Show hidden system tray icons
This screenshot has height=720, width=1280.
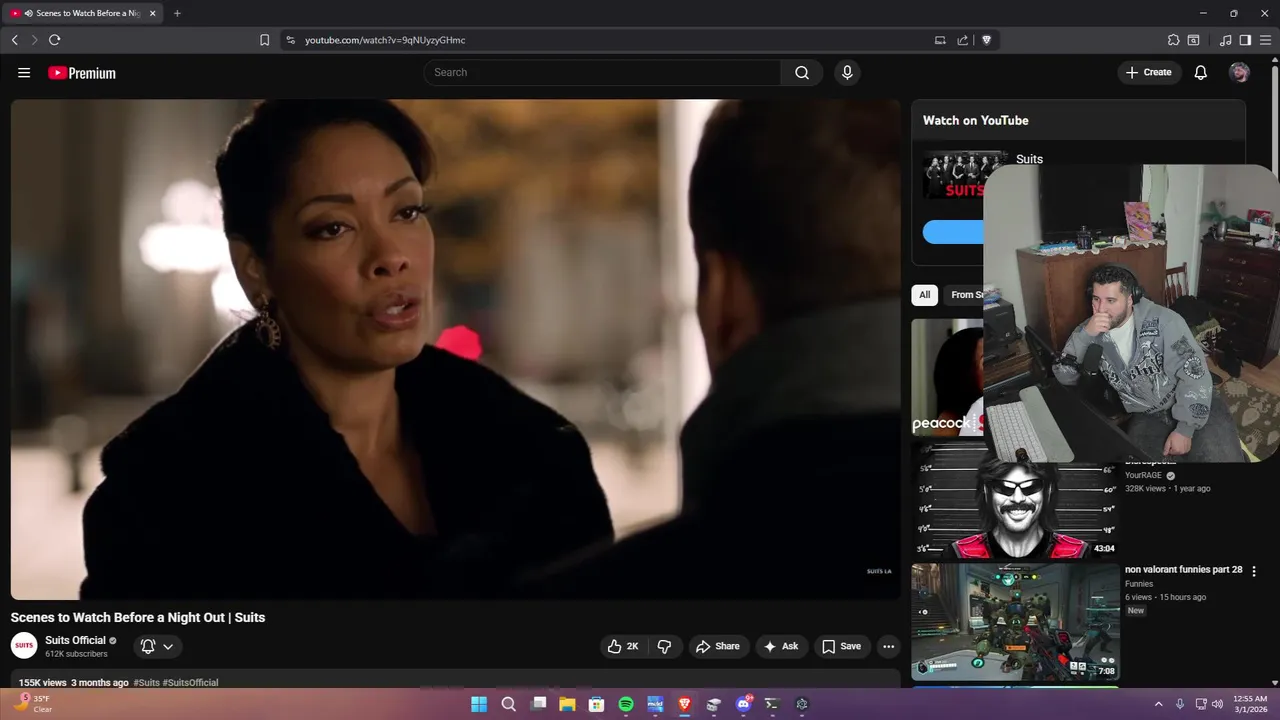pos(1159,704)
